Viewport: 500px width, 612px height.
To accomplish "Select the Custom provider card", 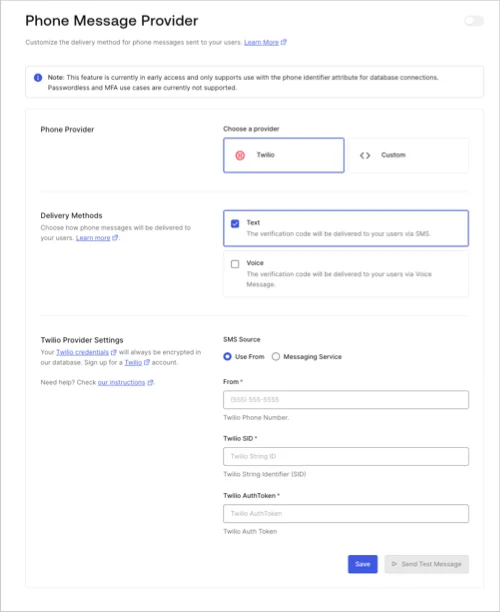I will (408, 155).
